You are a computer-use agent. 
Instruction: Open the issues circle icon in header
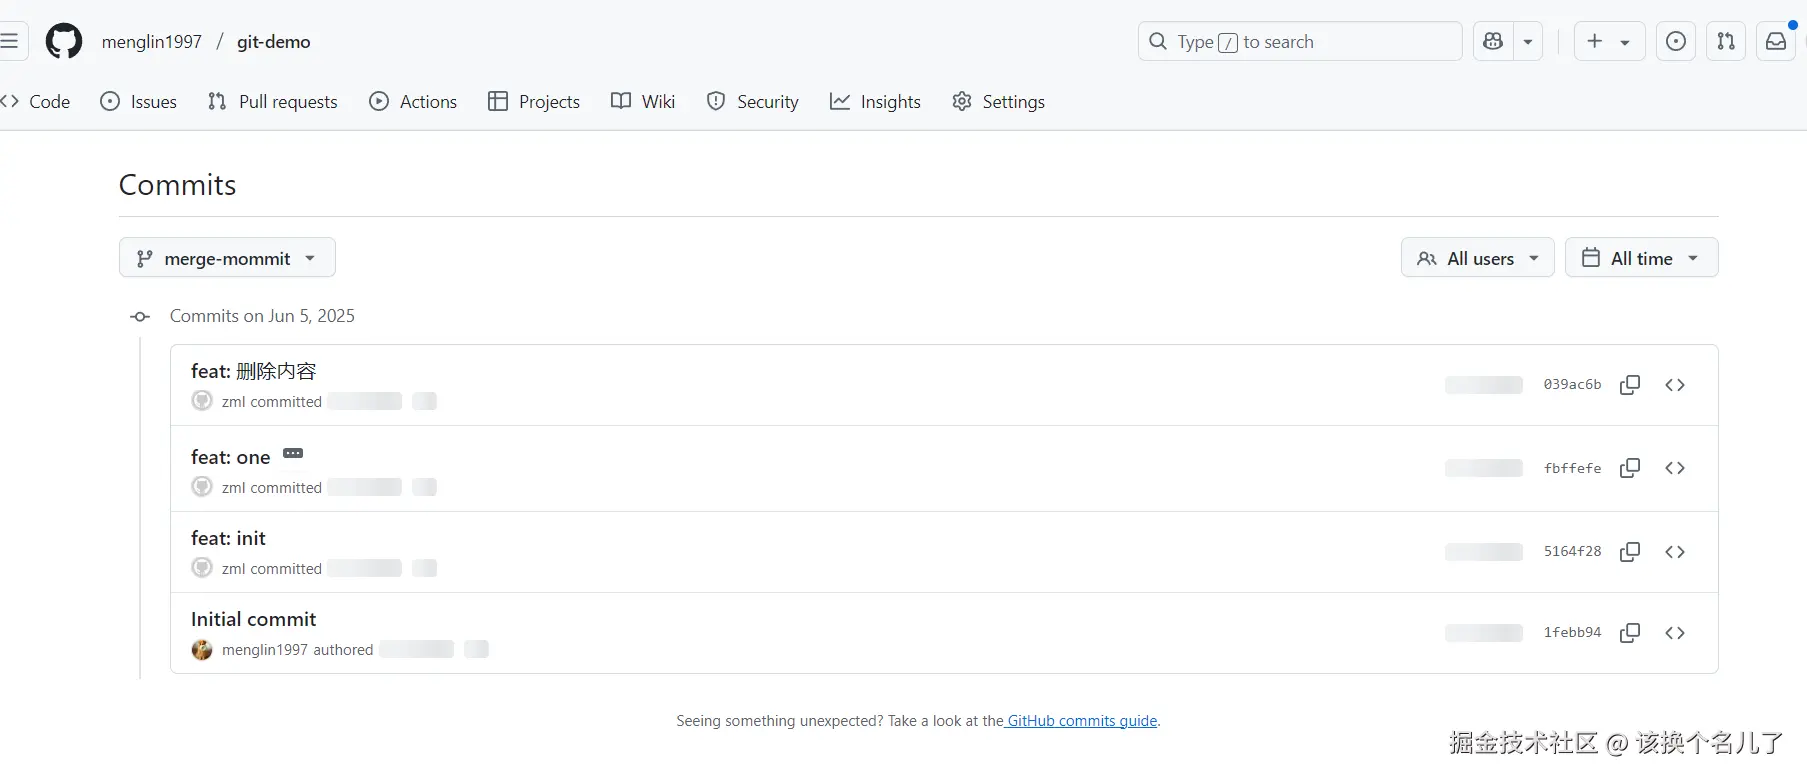[1676, 41]
